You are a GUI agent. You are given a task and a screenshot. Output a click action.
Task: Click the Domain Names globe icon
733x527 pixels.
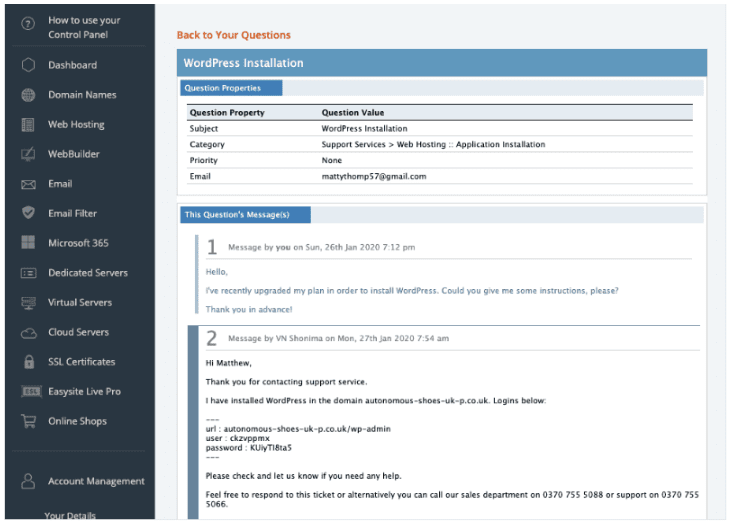tap(28, 95)
